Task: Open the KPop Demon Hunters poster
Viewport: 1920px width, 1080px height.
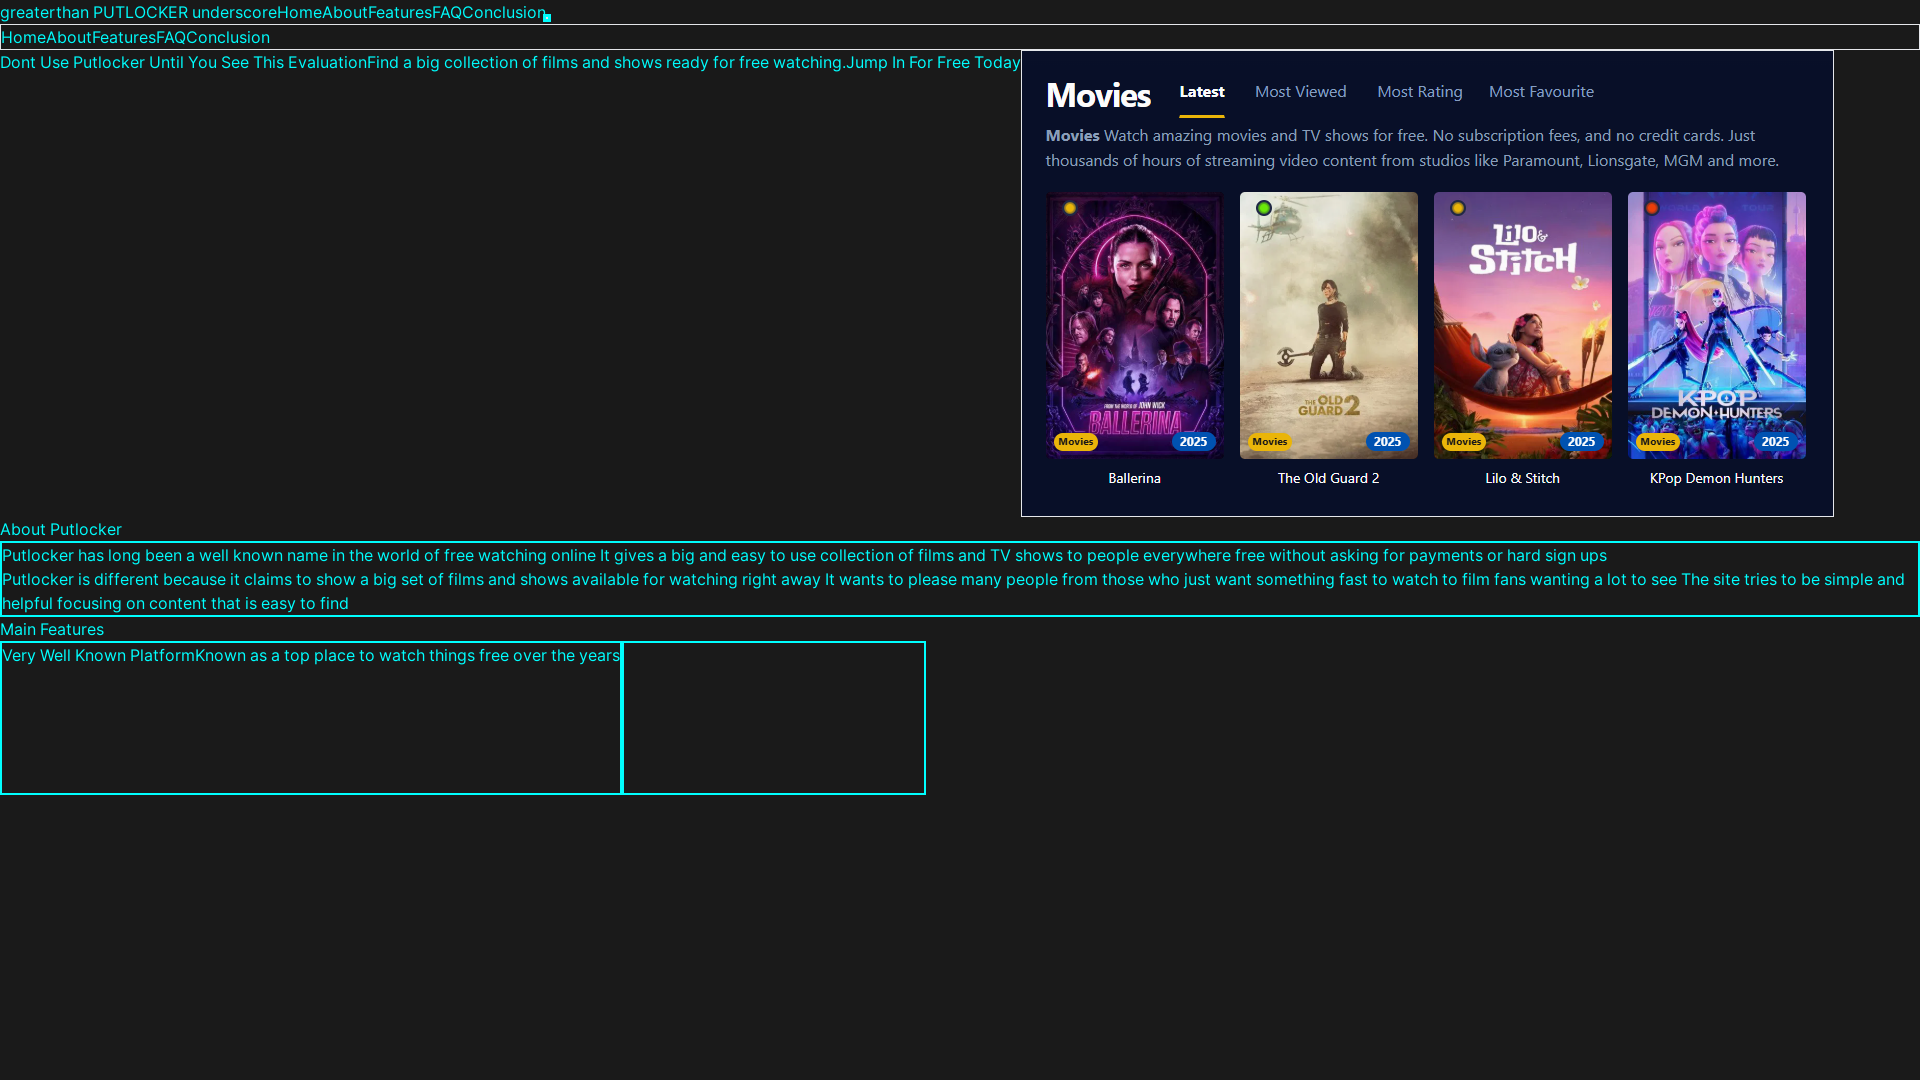Action: 1717,325
